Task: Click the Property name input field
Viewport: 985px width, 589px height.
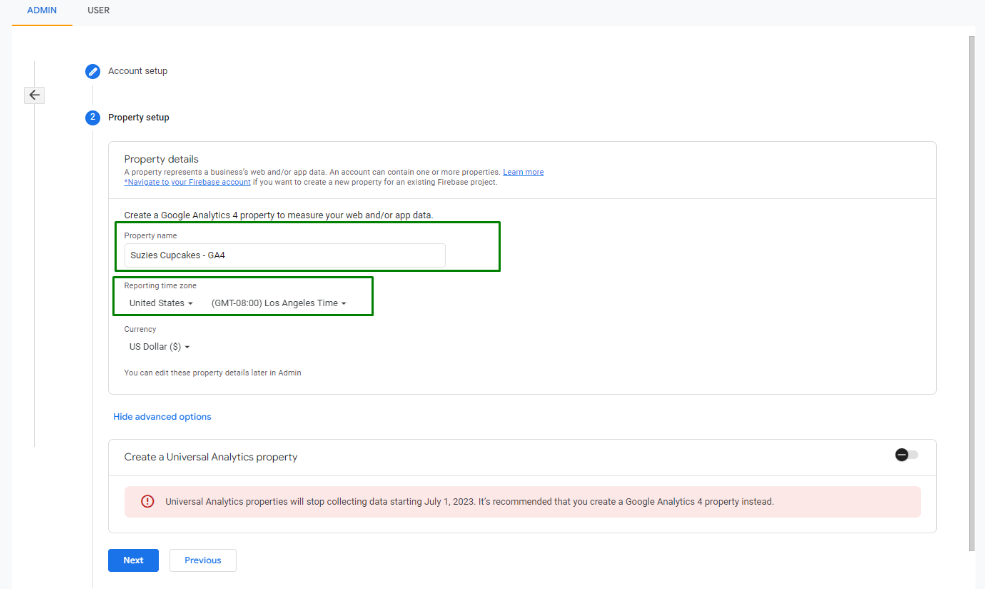Action: [x=285, y=255]
